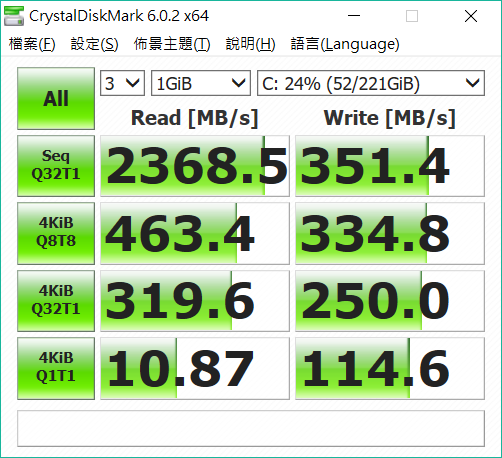Viewport: 502px width, 458px height.
Task: Open the 設定(S) menu
Action: pos(94,44)
